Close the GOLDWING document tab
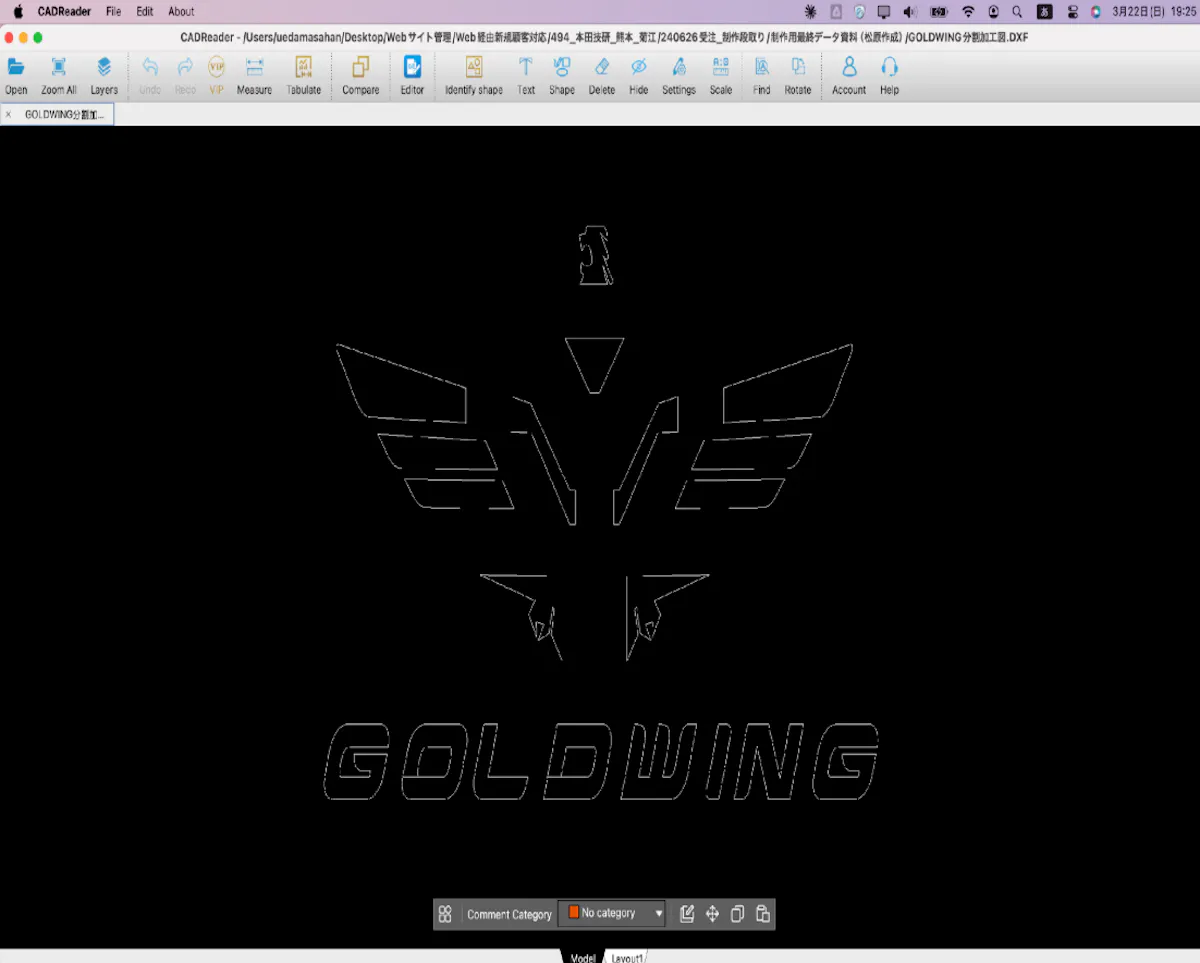Viewport: 1200px width, 963px height. (x=8, y=115)
